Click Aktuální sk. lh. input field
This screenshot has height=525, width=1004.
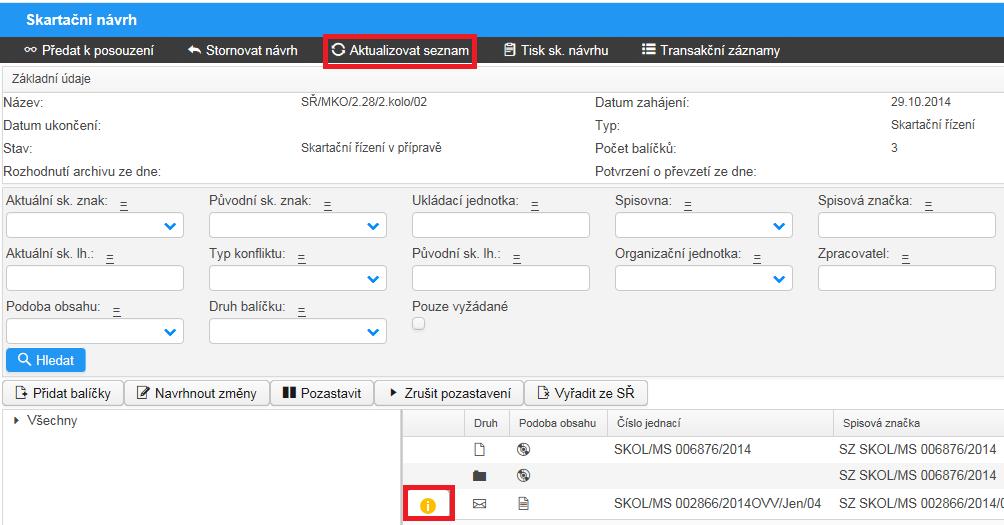95,279
